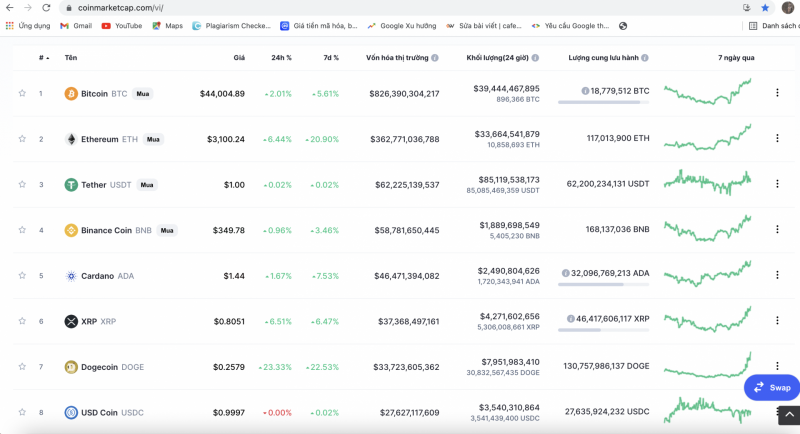Click the address bar URL field
The image size is (800, 434).
398,8
